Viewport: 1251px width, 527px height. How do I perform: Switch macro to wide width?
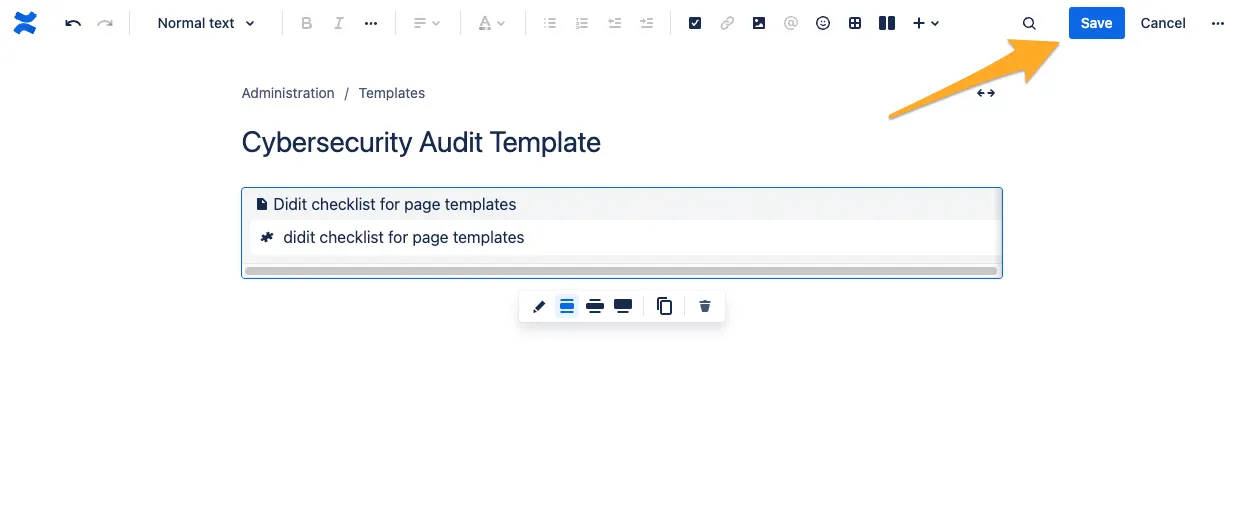[595, 306]
